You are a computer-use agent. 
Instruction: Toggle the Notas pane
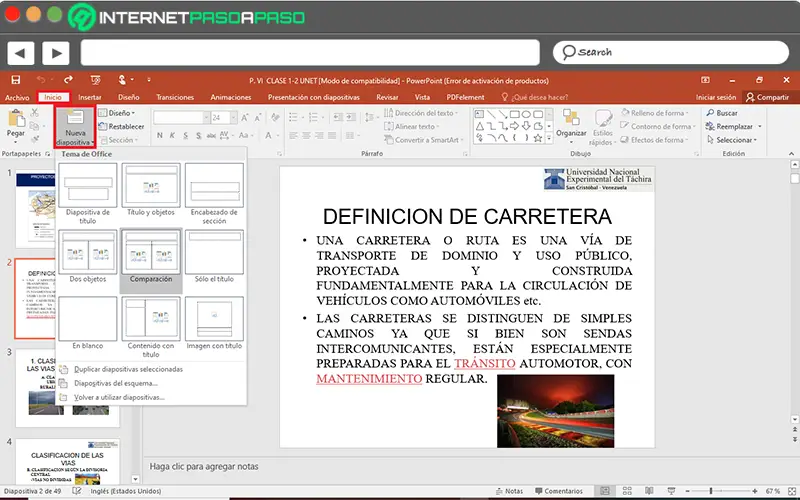point(510,491)
